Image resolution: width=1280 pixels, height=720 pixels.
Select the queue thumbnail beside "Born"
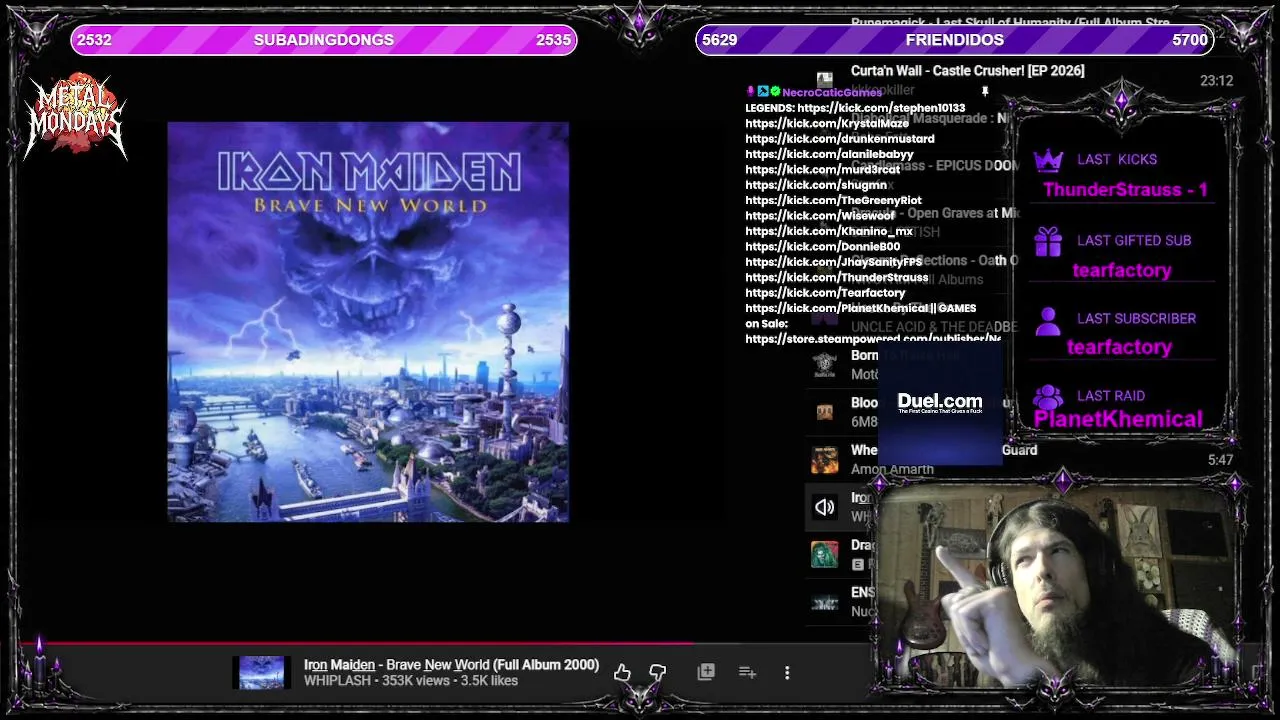tap(825, 364)
